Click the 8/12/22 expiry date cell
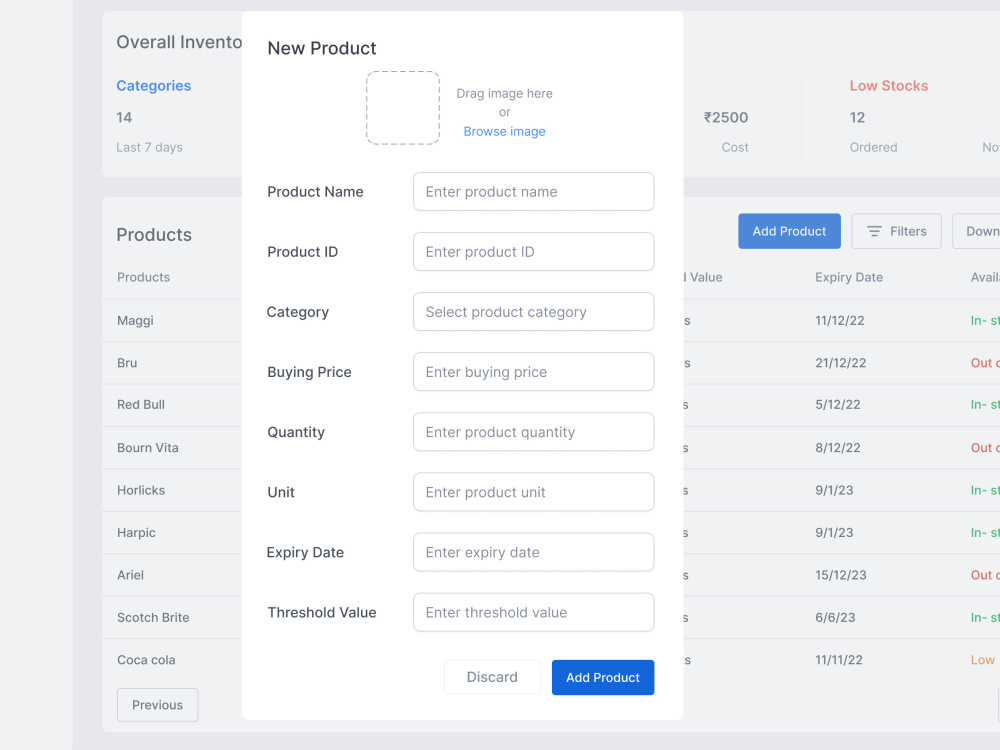 click(x=837, y=448)
